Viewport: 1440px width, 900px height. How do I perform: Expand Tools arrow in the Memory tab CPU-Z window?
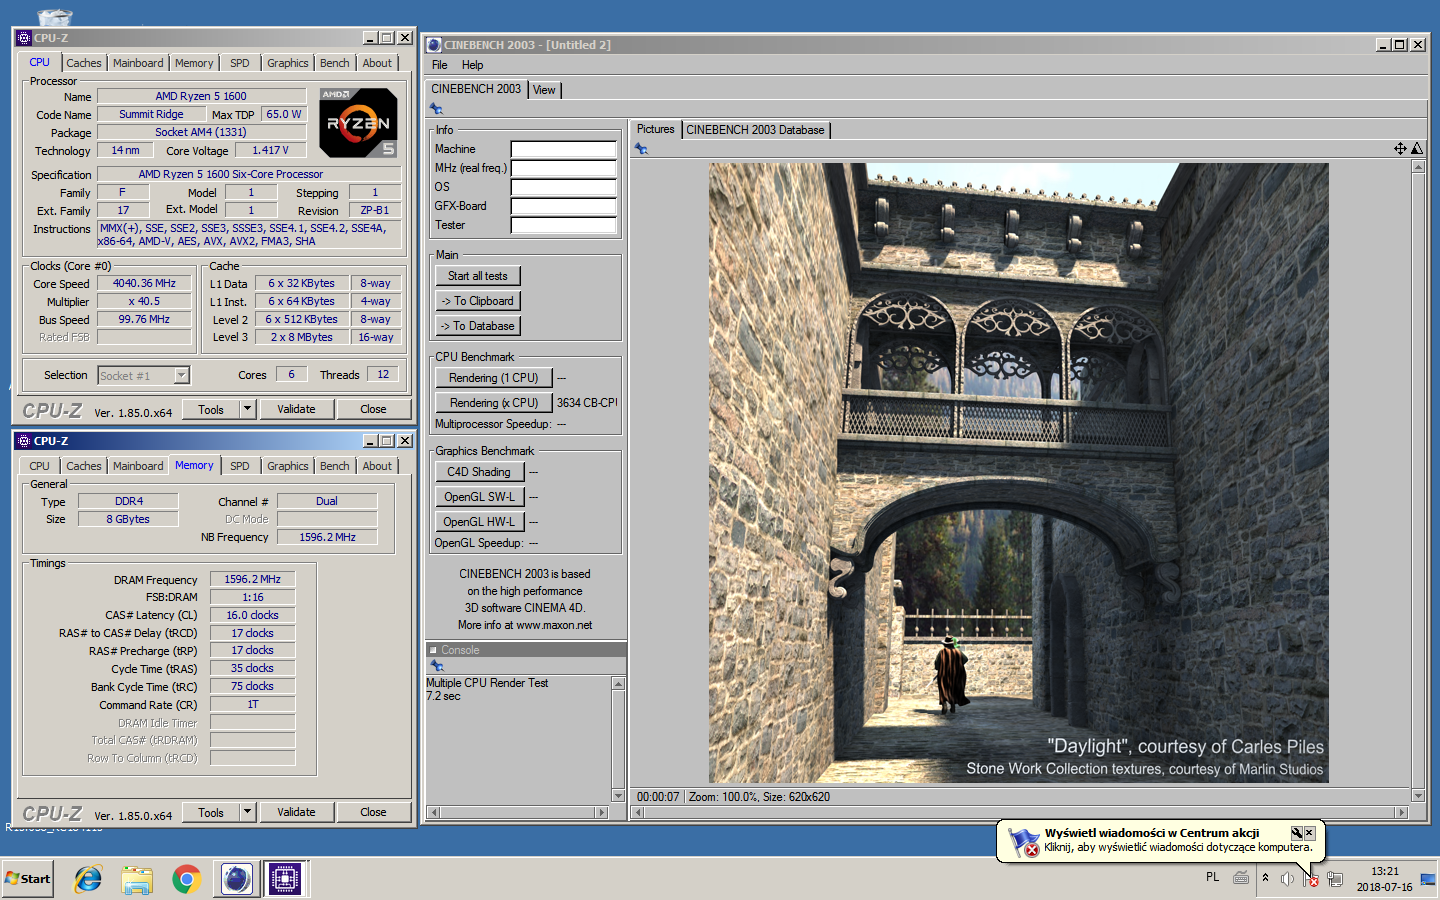point(247,812)
